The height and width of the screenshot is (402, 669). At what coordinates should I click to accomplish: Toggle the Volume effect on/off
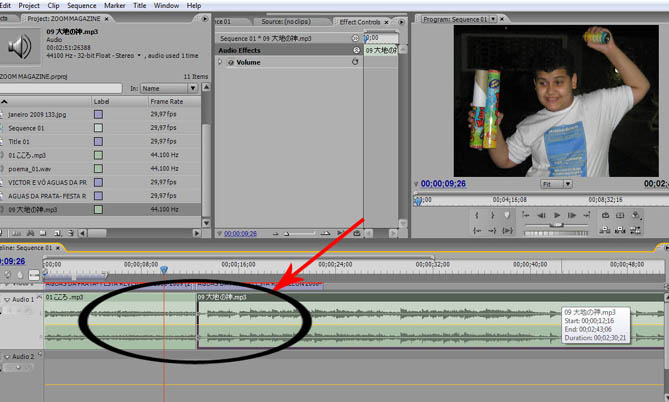click(229, 62)
